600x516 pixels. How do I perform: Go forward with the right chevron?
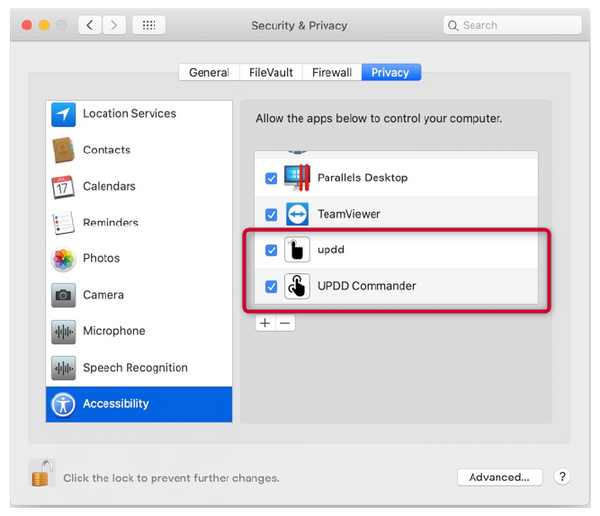pos(114,25)
